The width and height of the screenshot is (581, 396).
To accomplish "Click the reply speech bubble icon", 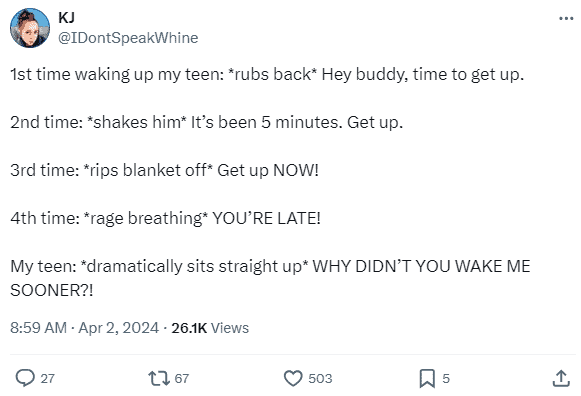I will pos(25,378).
